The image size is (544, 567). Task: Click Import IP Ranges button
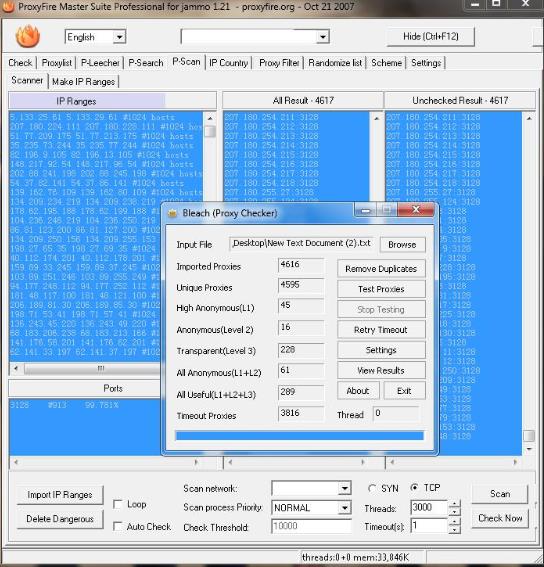coord(60,495)
